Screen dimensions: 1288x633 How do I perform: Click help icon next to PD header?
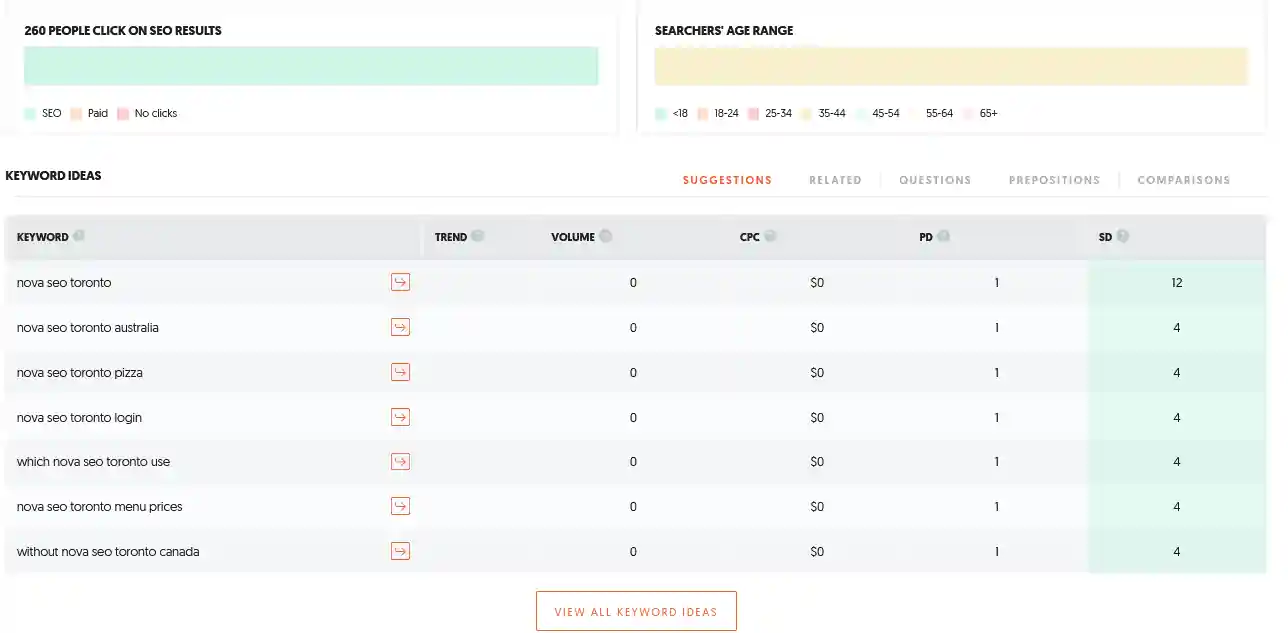pos(943,236)
